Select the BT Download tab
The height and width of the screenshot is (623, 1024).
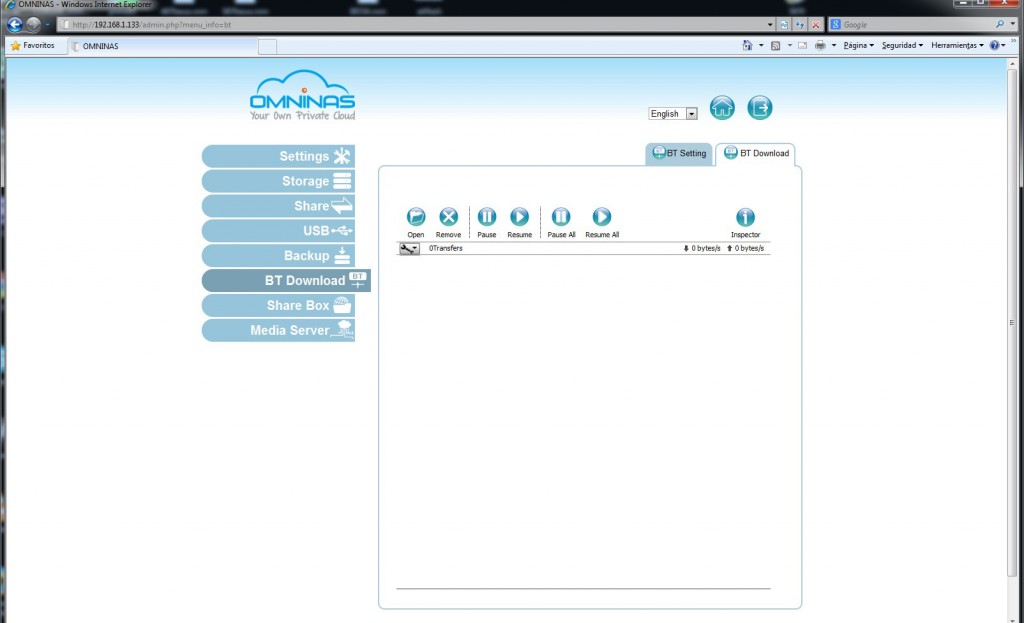(x=756, y=153)
